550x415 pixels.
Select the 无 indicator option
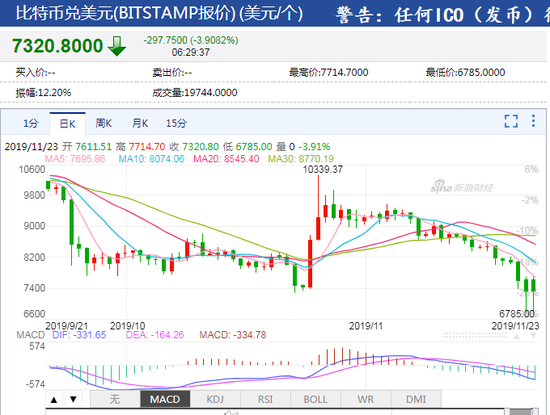[115, 399]
